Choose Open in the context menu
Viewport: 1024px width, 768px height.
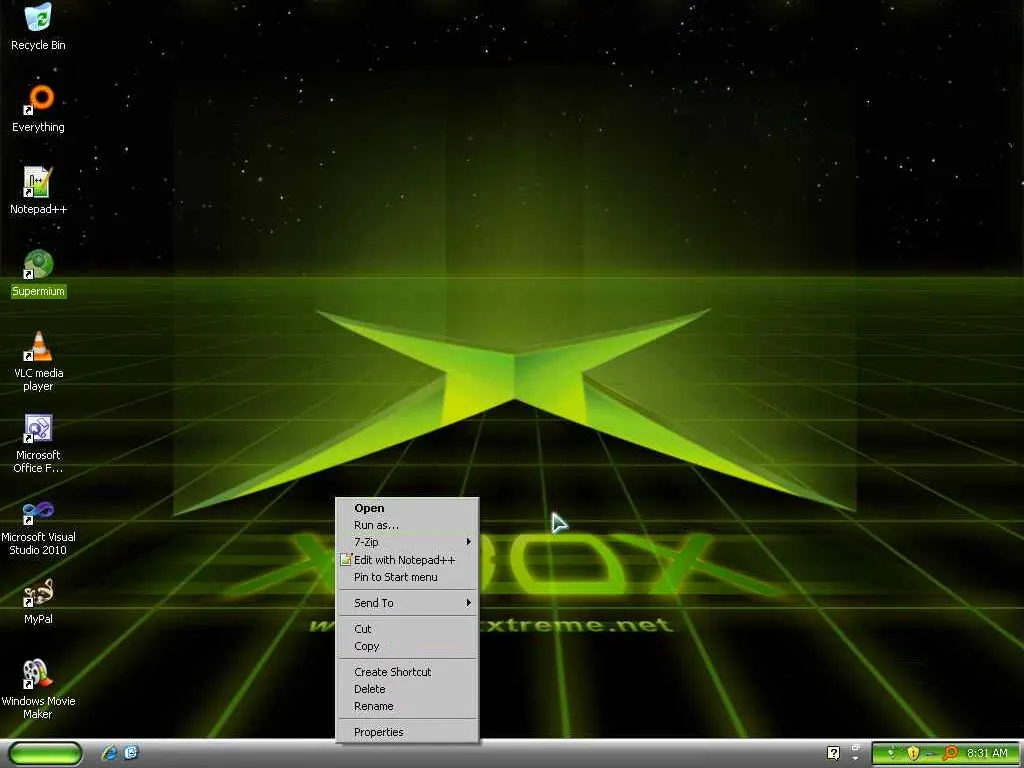pos(407,508)
